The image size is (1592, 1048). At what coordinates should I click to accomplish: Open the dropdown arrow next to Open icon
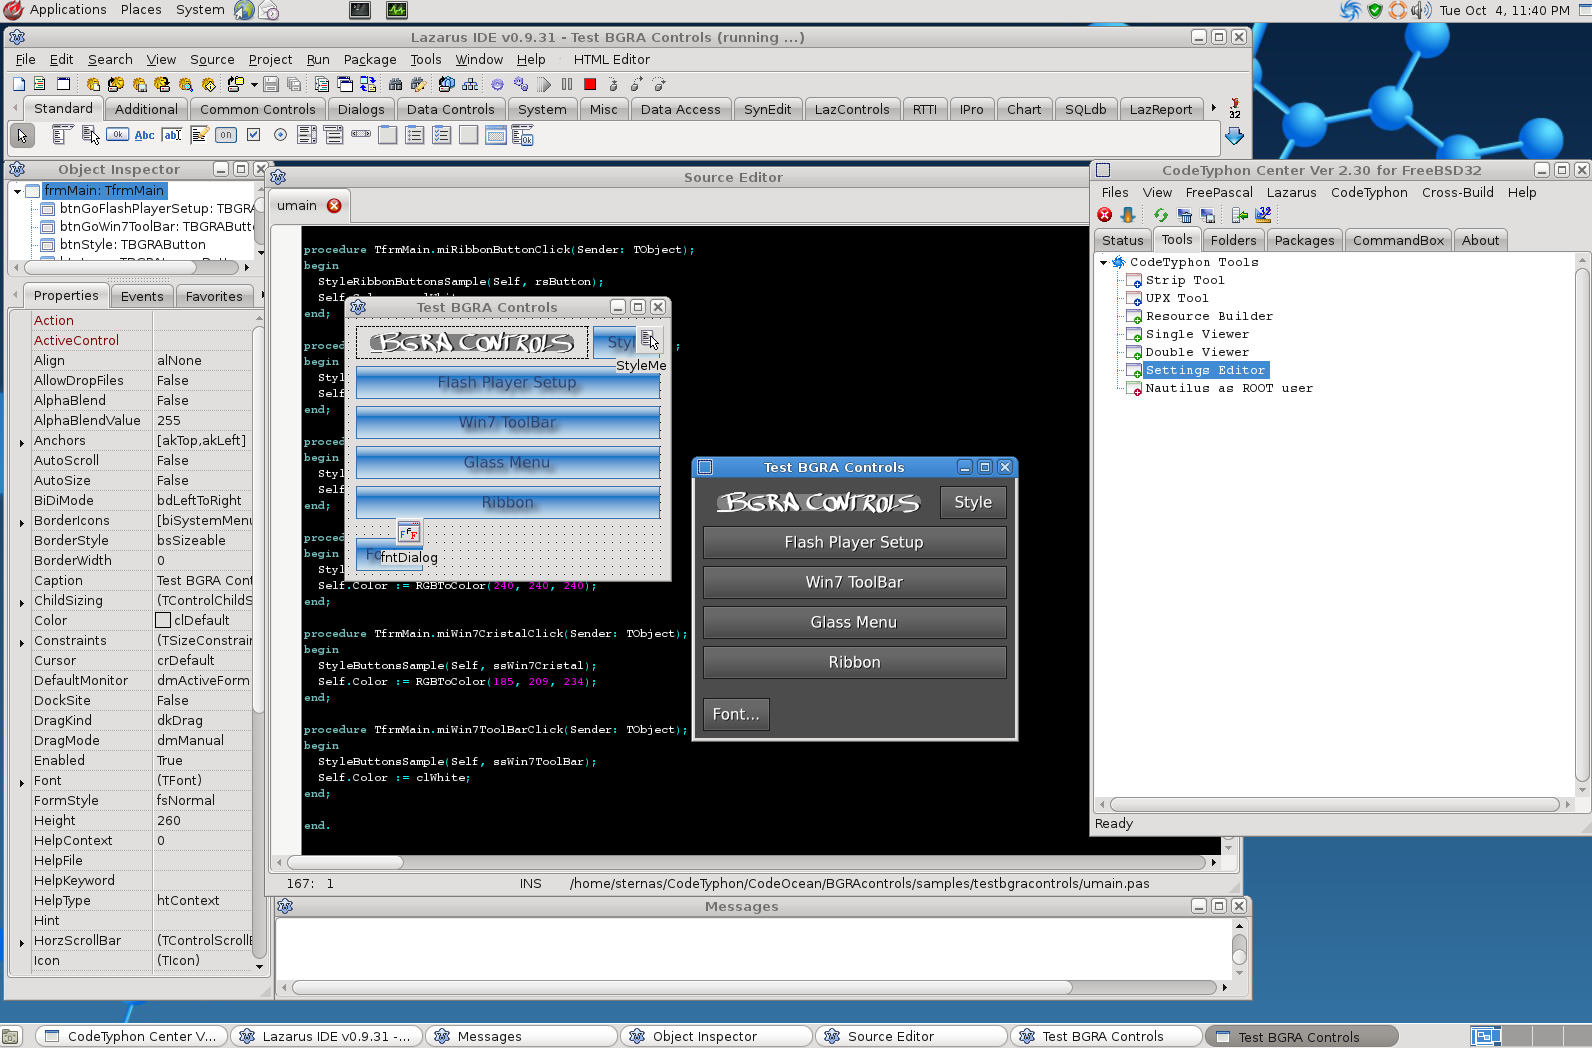point(254,85)
